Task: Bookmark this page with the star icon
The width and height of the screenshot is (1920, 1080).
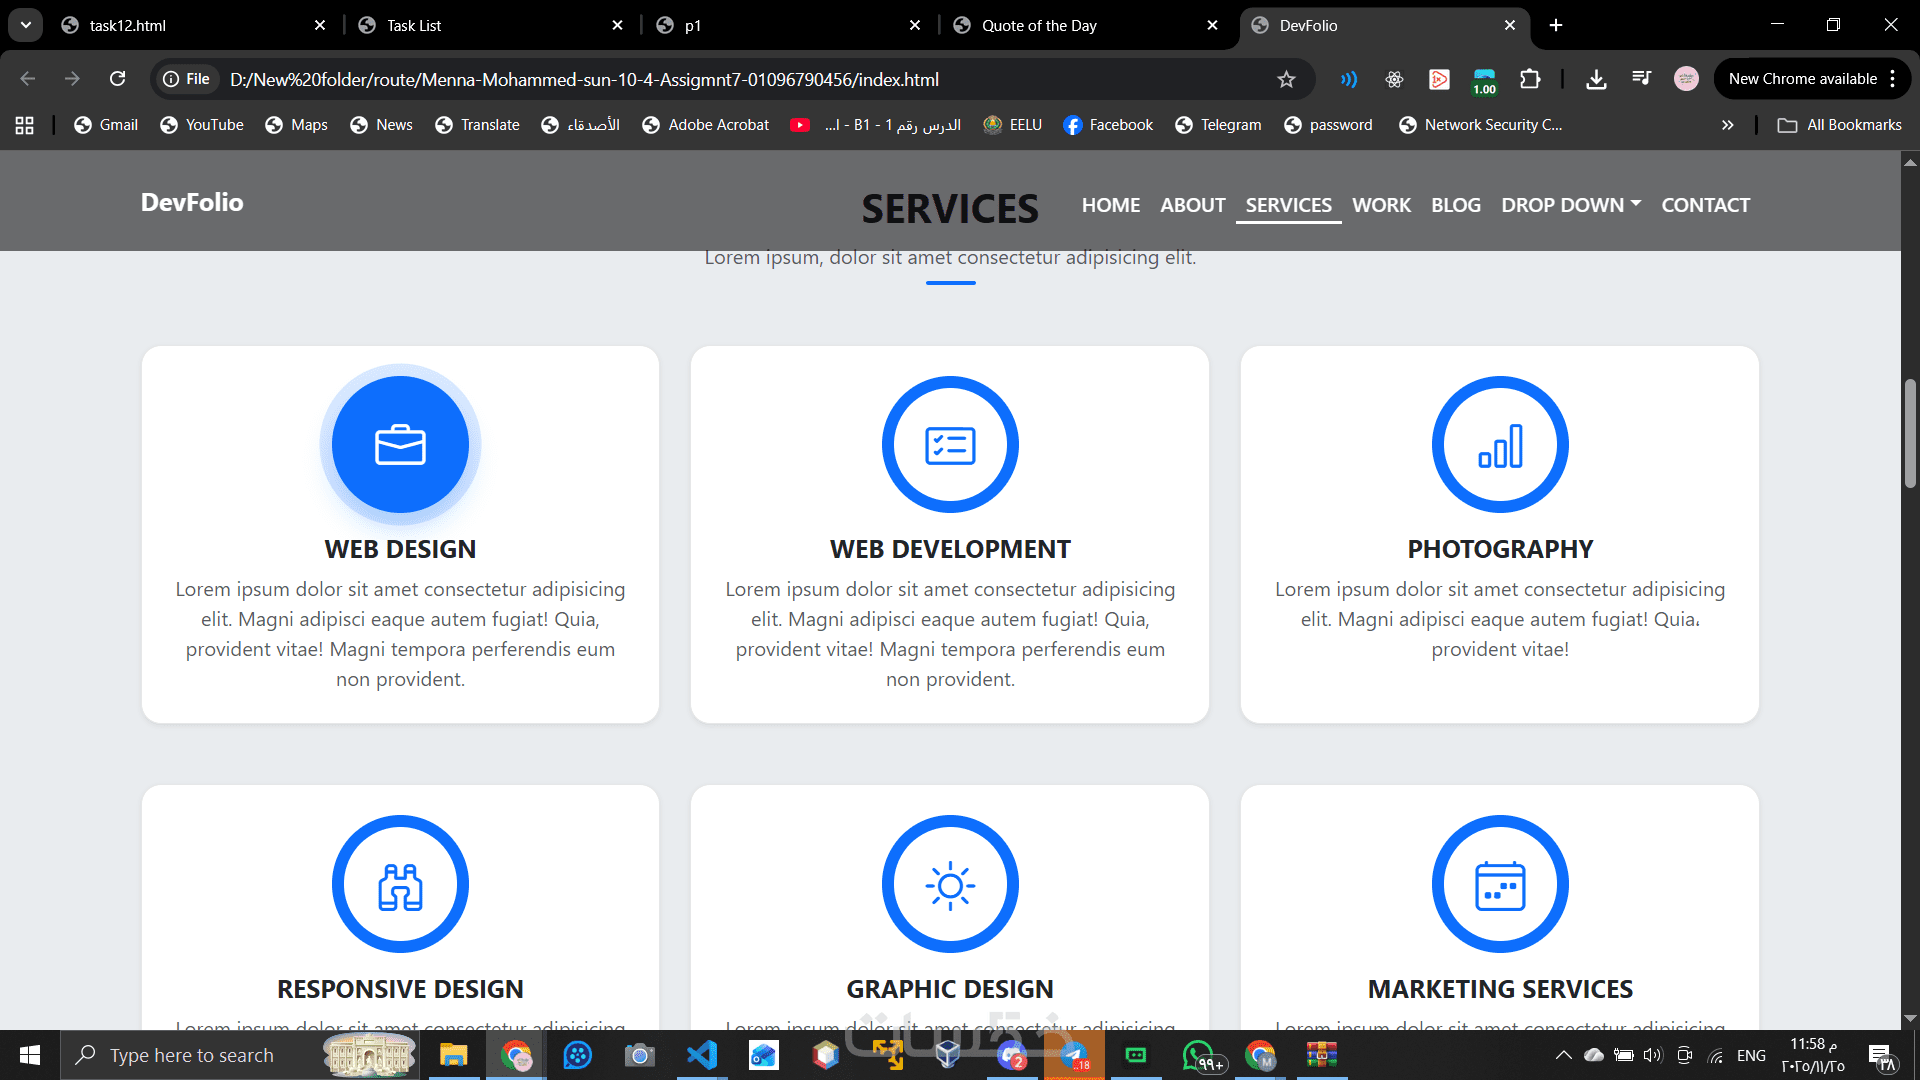Action: [1286, 79]
